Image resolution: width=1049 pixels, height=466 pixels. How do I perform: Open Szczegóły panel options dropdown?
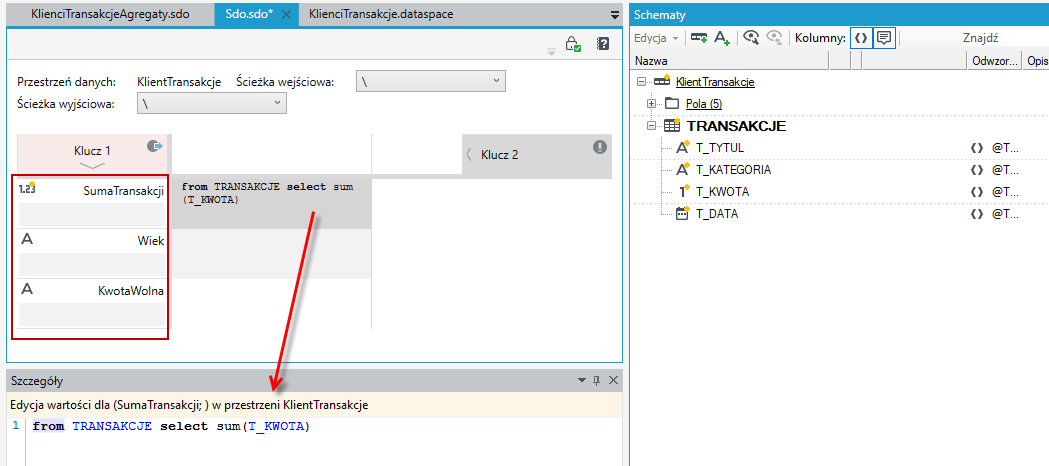pyautogui.click(x=581, y=380)
